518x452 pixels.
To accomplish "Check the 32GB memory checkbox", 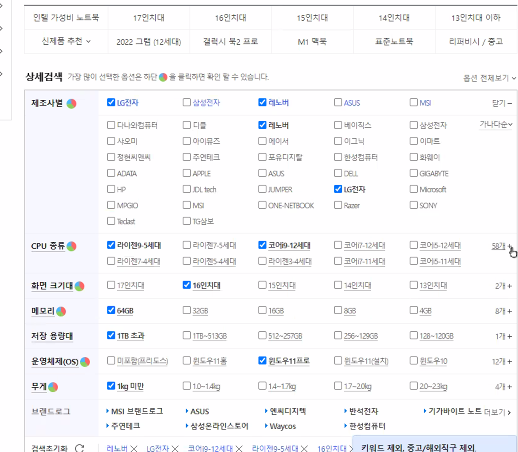I will tap(187, 310).
